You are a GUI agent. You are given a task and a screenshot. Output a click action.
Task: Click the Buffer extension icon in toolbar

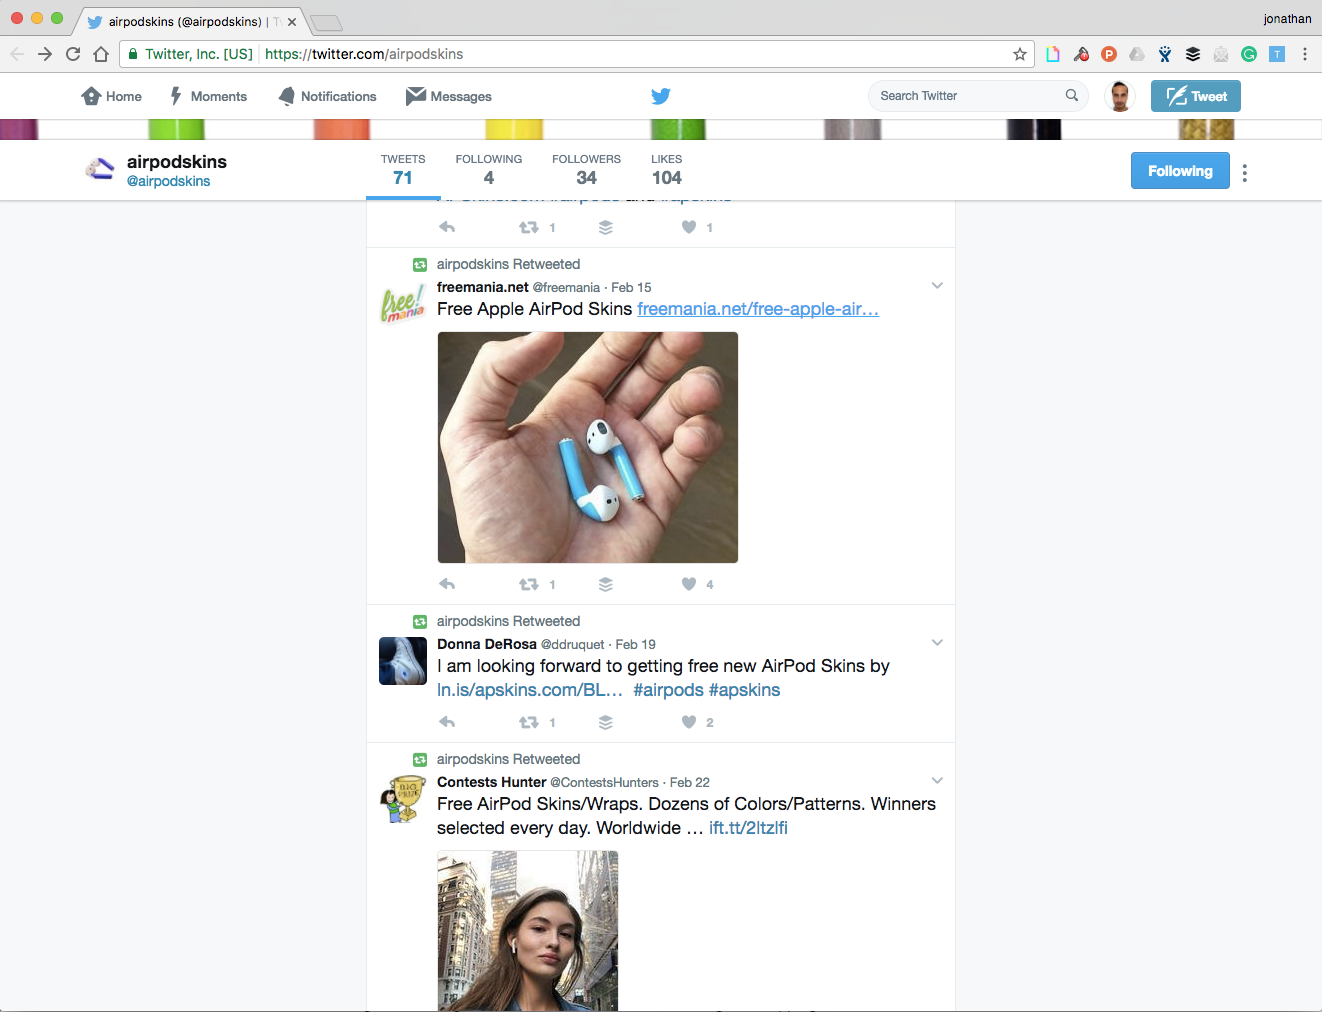[x=1193, y=54]
